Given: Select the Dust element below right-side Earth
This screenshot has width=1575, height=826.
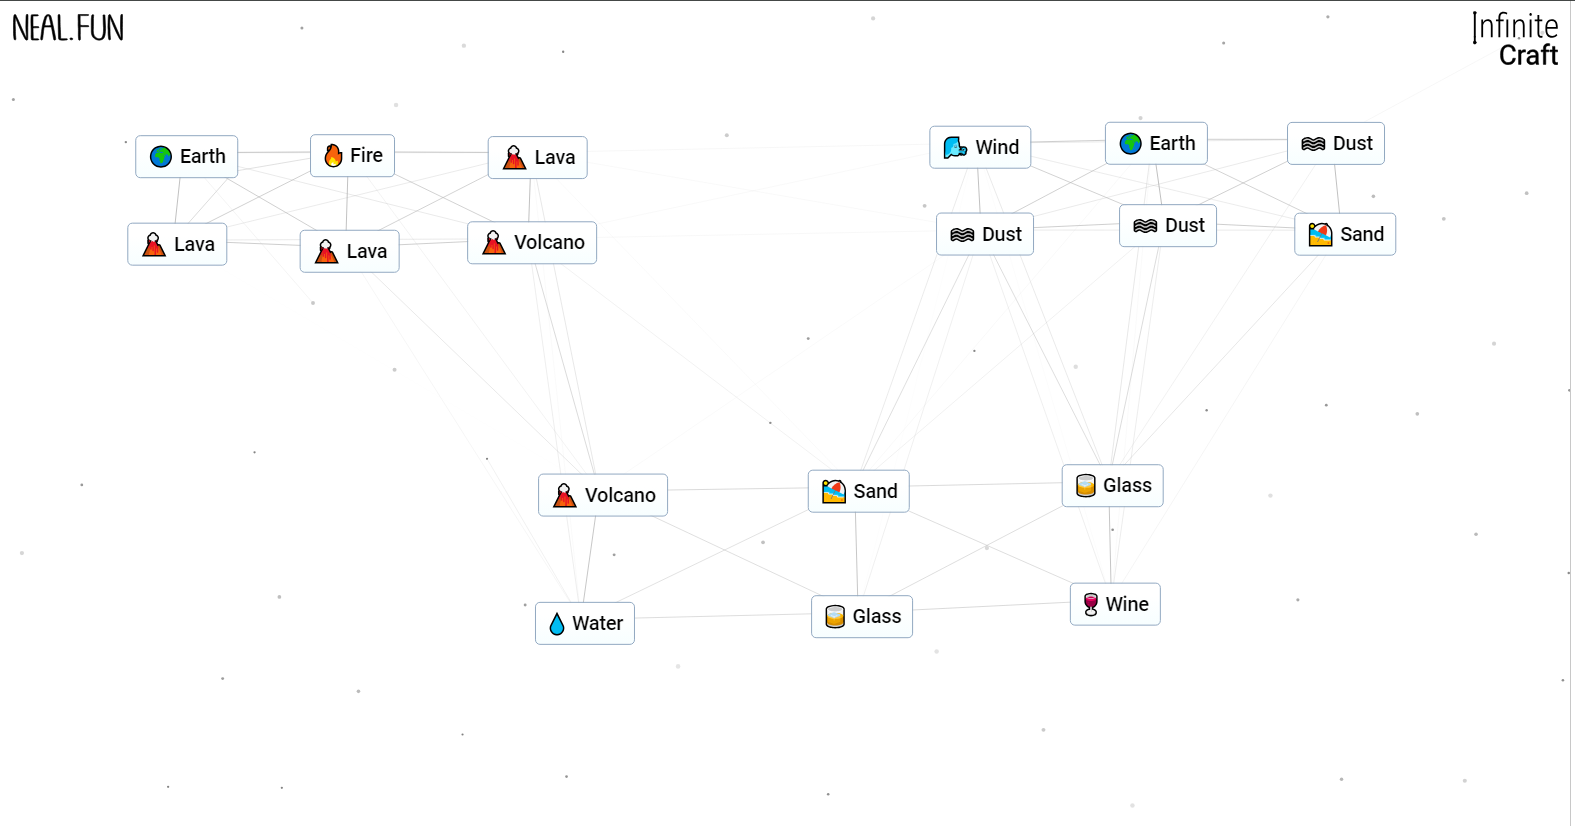Looking at the screenshot, I should (x=1167, y=226).
